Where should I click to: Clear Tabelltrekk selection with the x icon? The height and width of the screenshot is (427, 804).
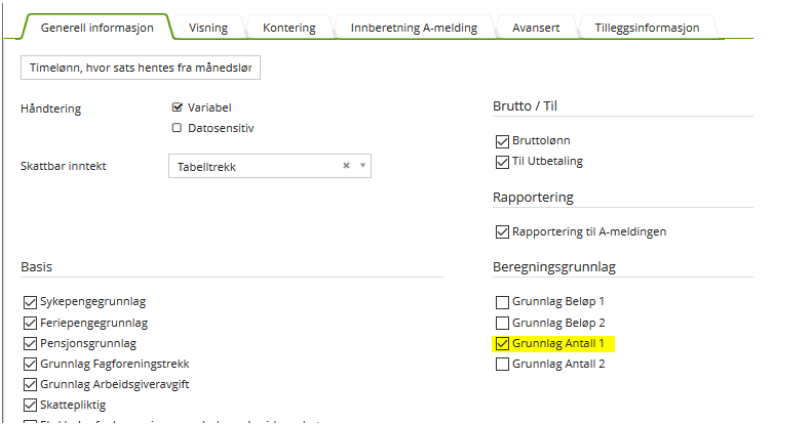[x=346, y=166]
